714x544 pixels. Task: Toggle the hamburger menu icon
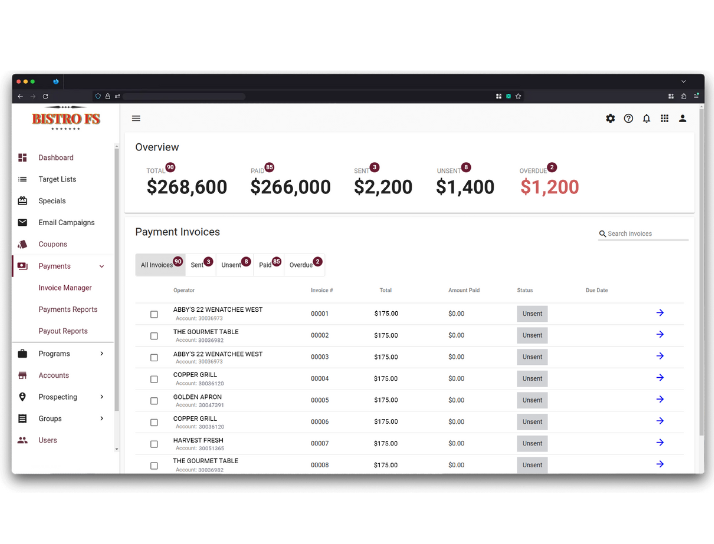pos(136,118)
